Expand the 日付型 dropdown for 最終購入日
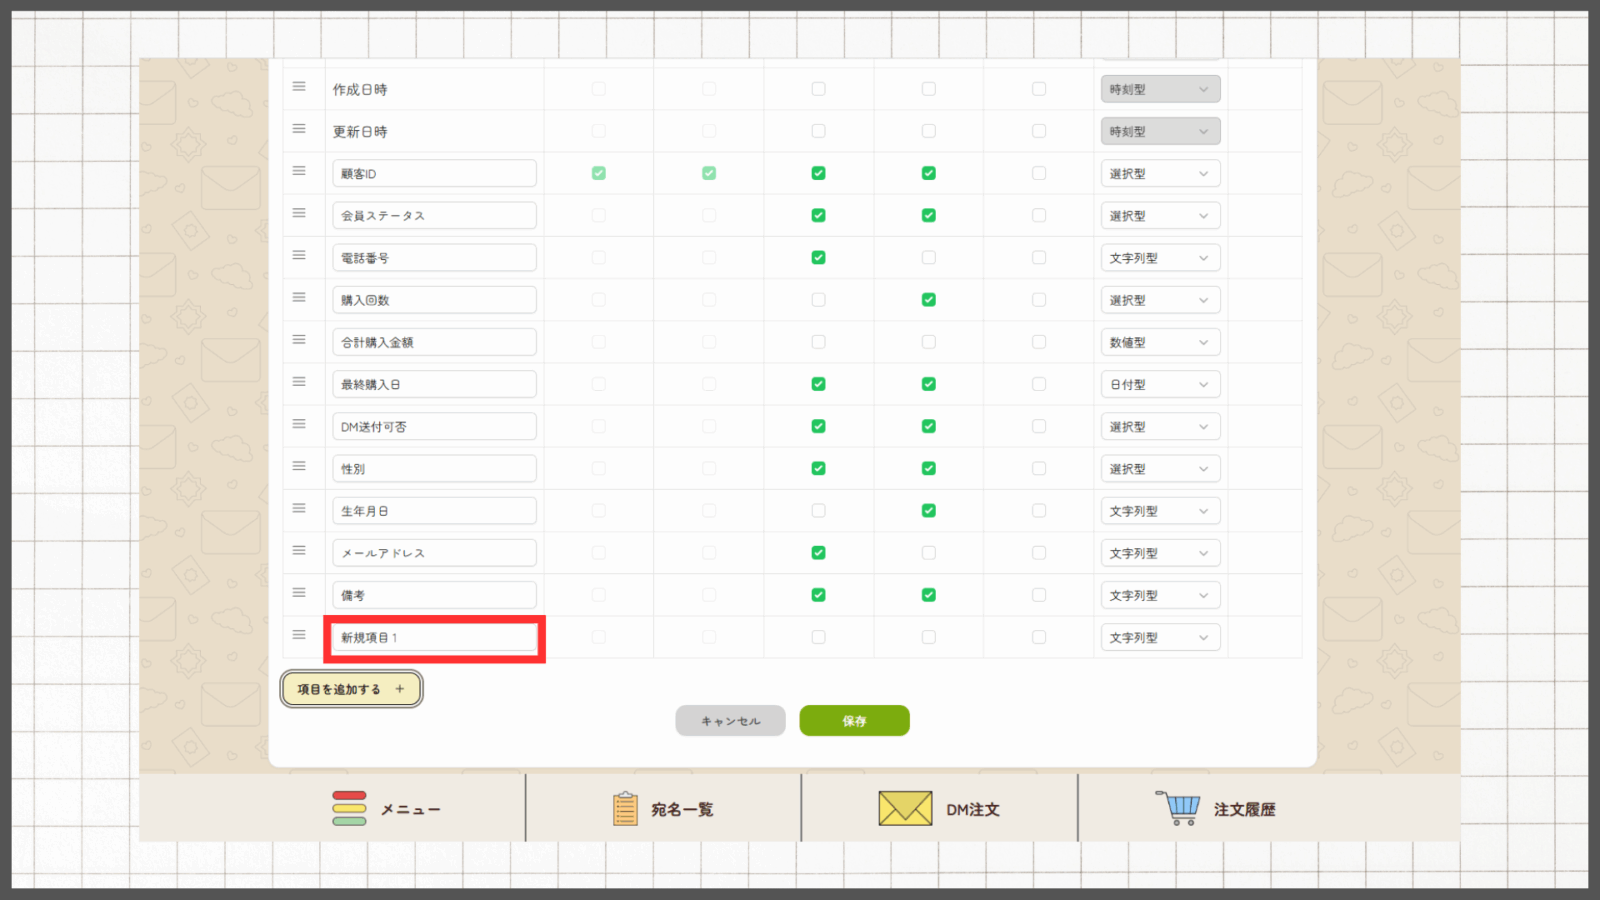The width and height of the screenshot is (1600, 900). click(x=1159, y=384)
